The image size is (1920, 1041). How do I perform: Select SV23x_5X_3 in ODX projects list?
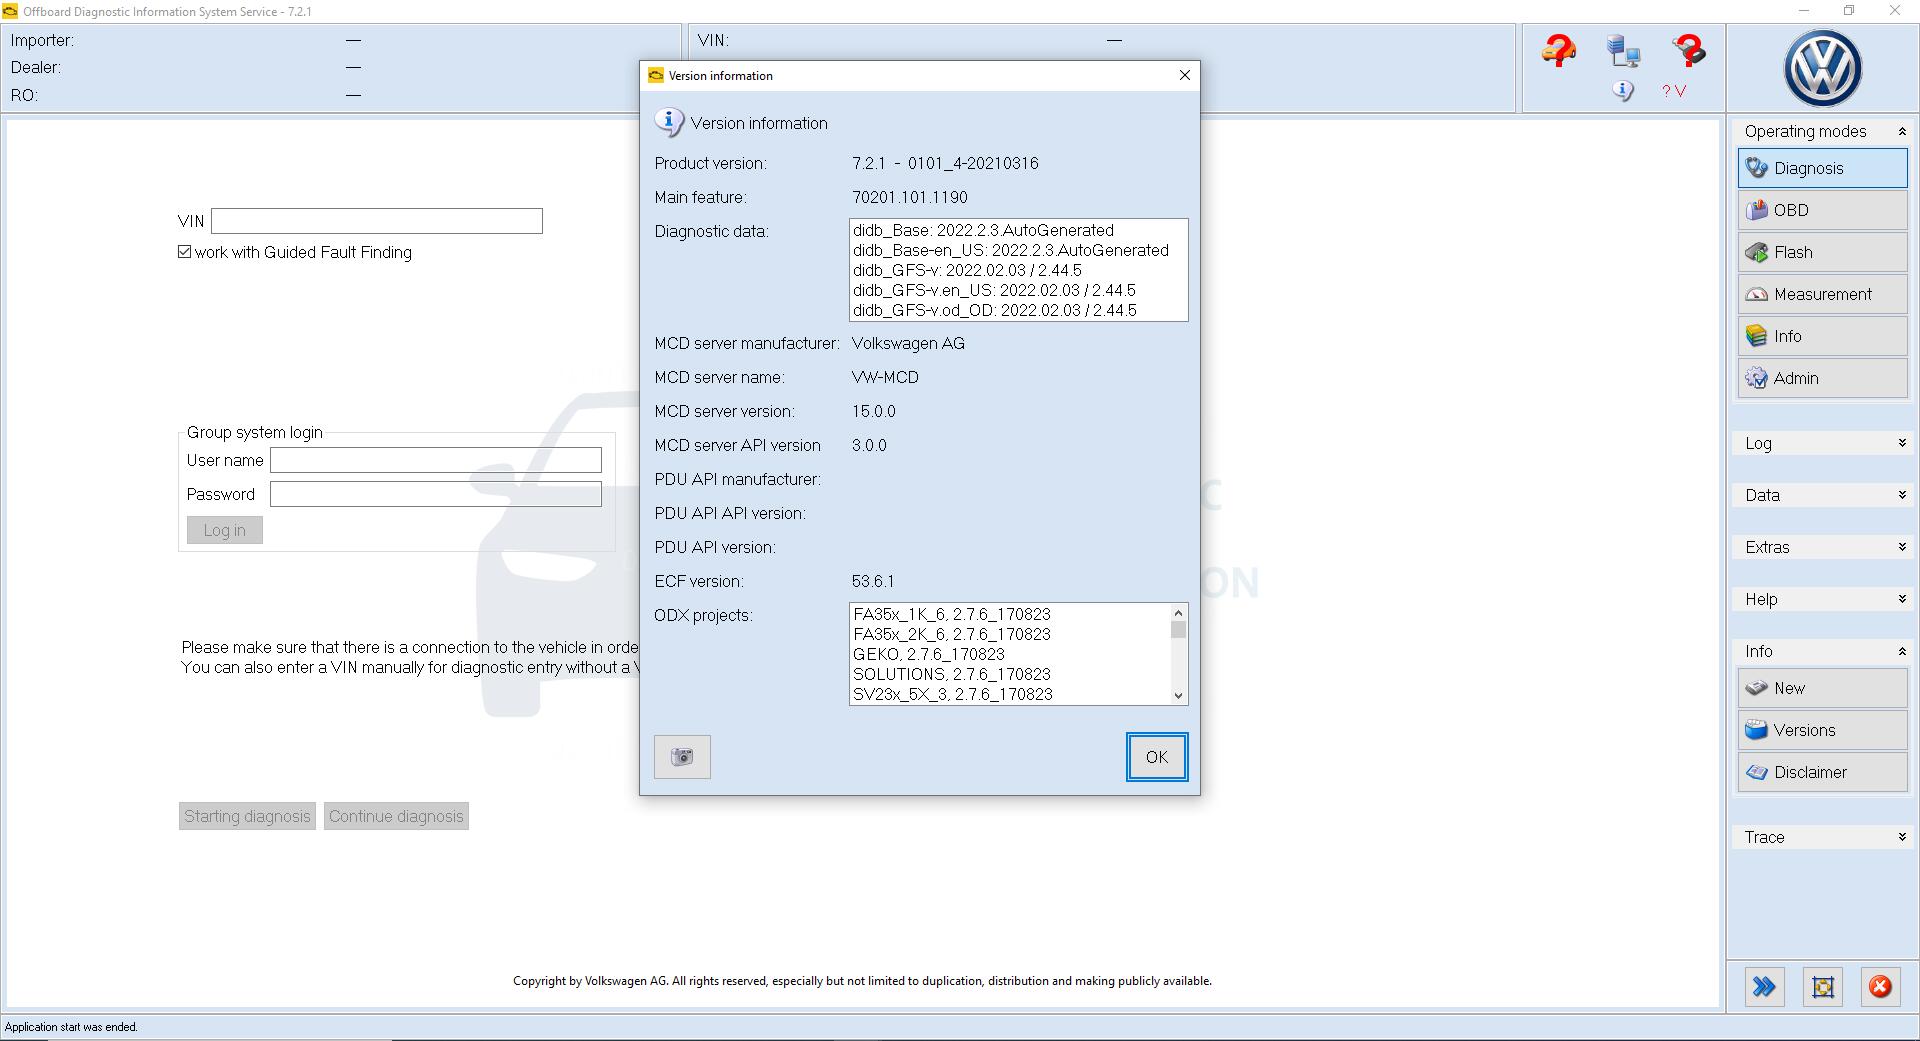(x=953, y=694)
